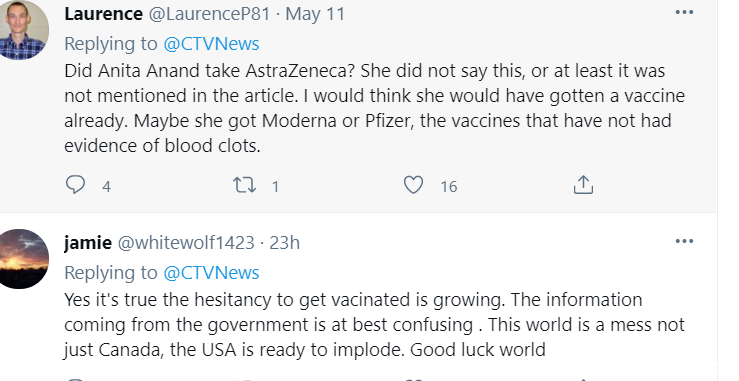Open @CTVNews mention in jamie's reply

click(x=211, y=273)
